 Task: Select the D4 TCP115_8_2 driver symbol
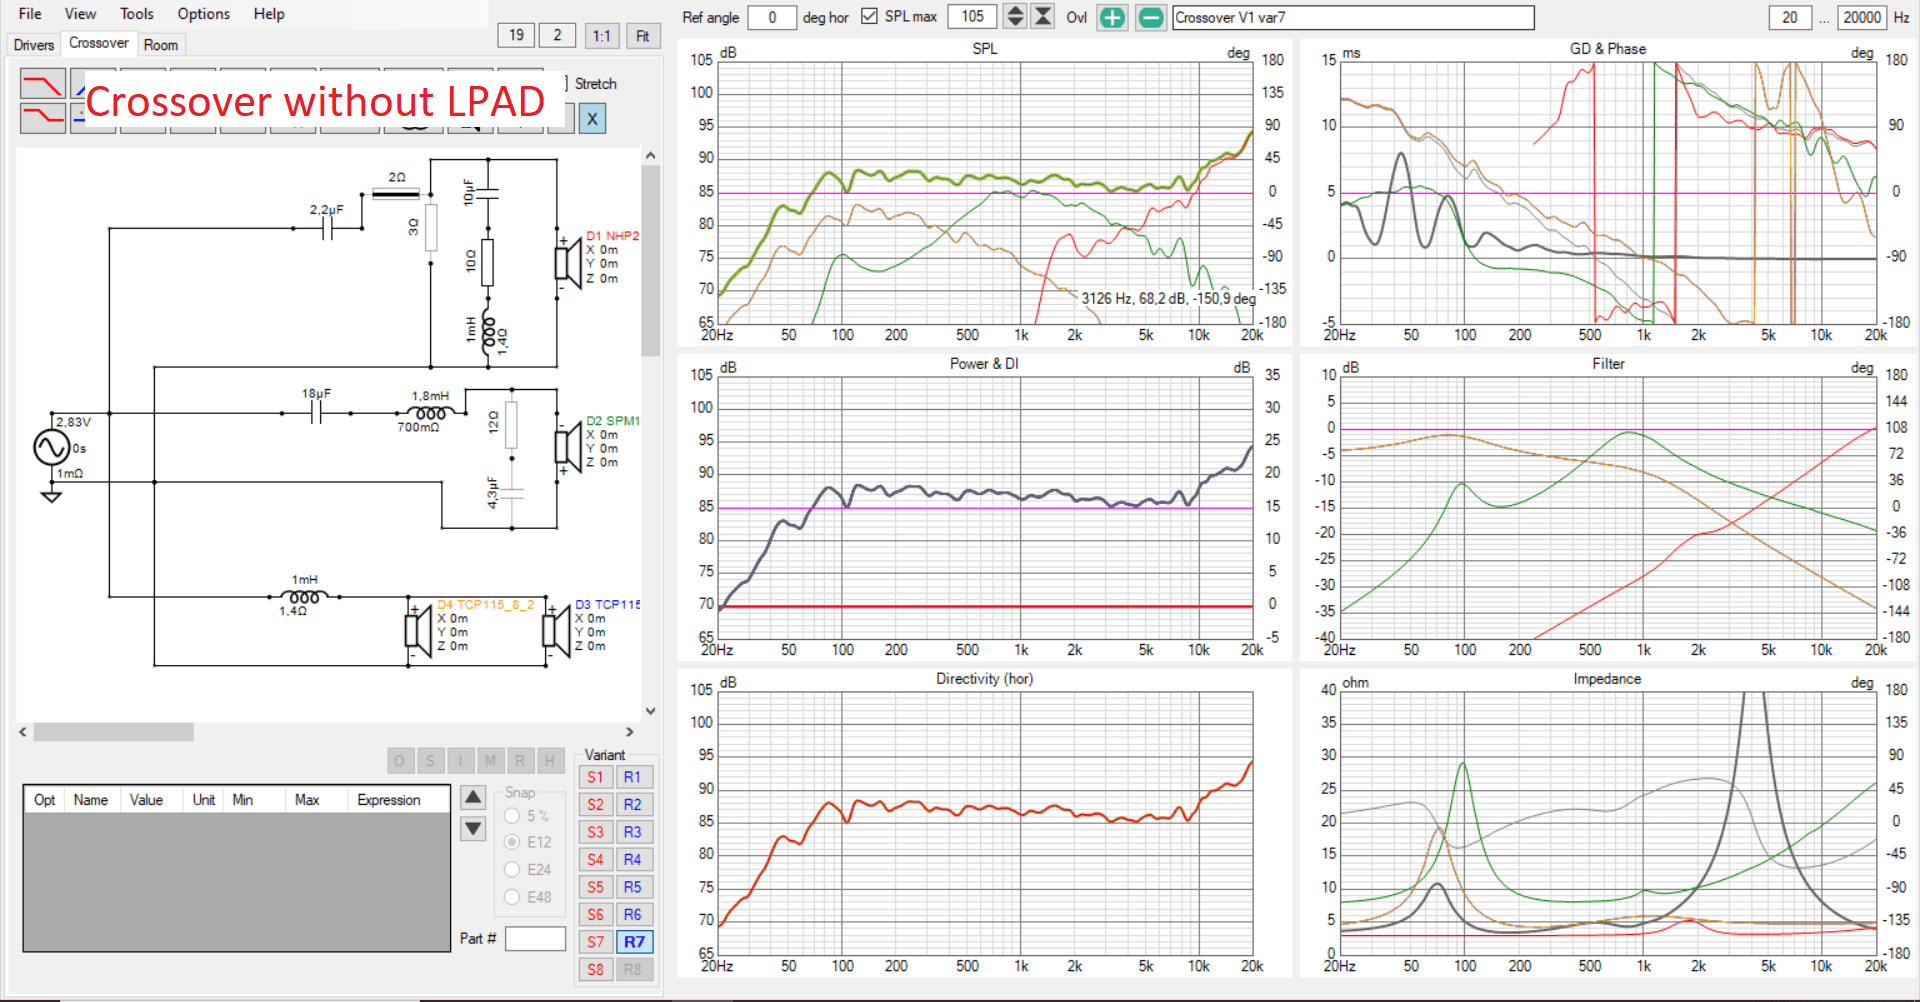point(418,630)
